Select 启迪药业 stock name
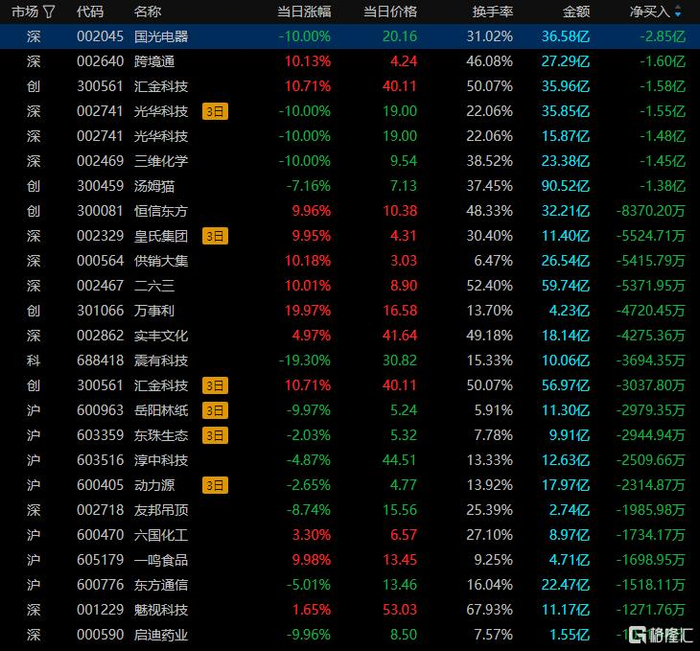700x651 pixels. (x=161, y=635)
